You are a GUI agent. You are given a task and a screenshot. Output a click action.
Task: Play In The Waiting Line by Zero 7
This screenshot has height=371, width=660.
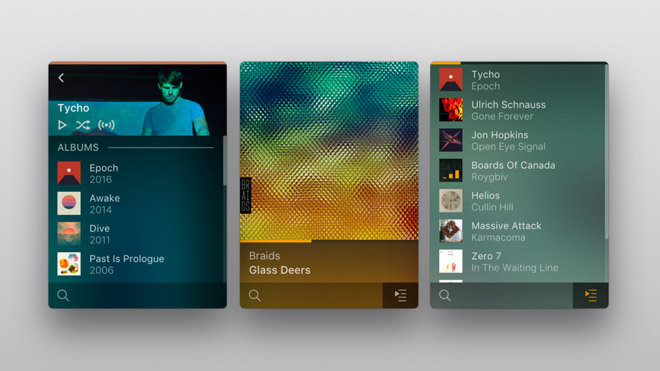click(x=517, y=262)
